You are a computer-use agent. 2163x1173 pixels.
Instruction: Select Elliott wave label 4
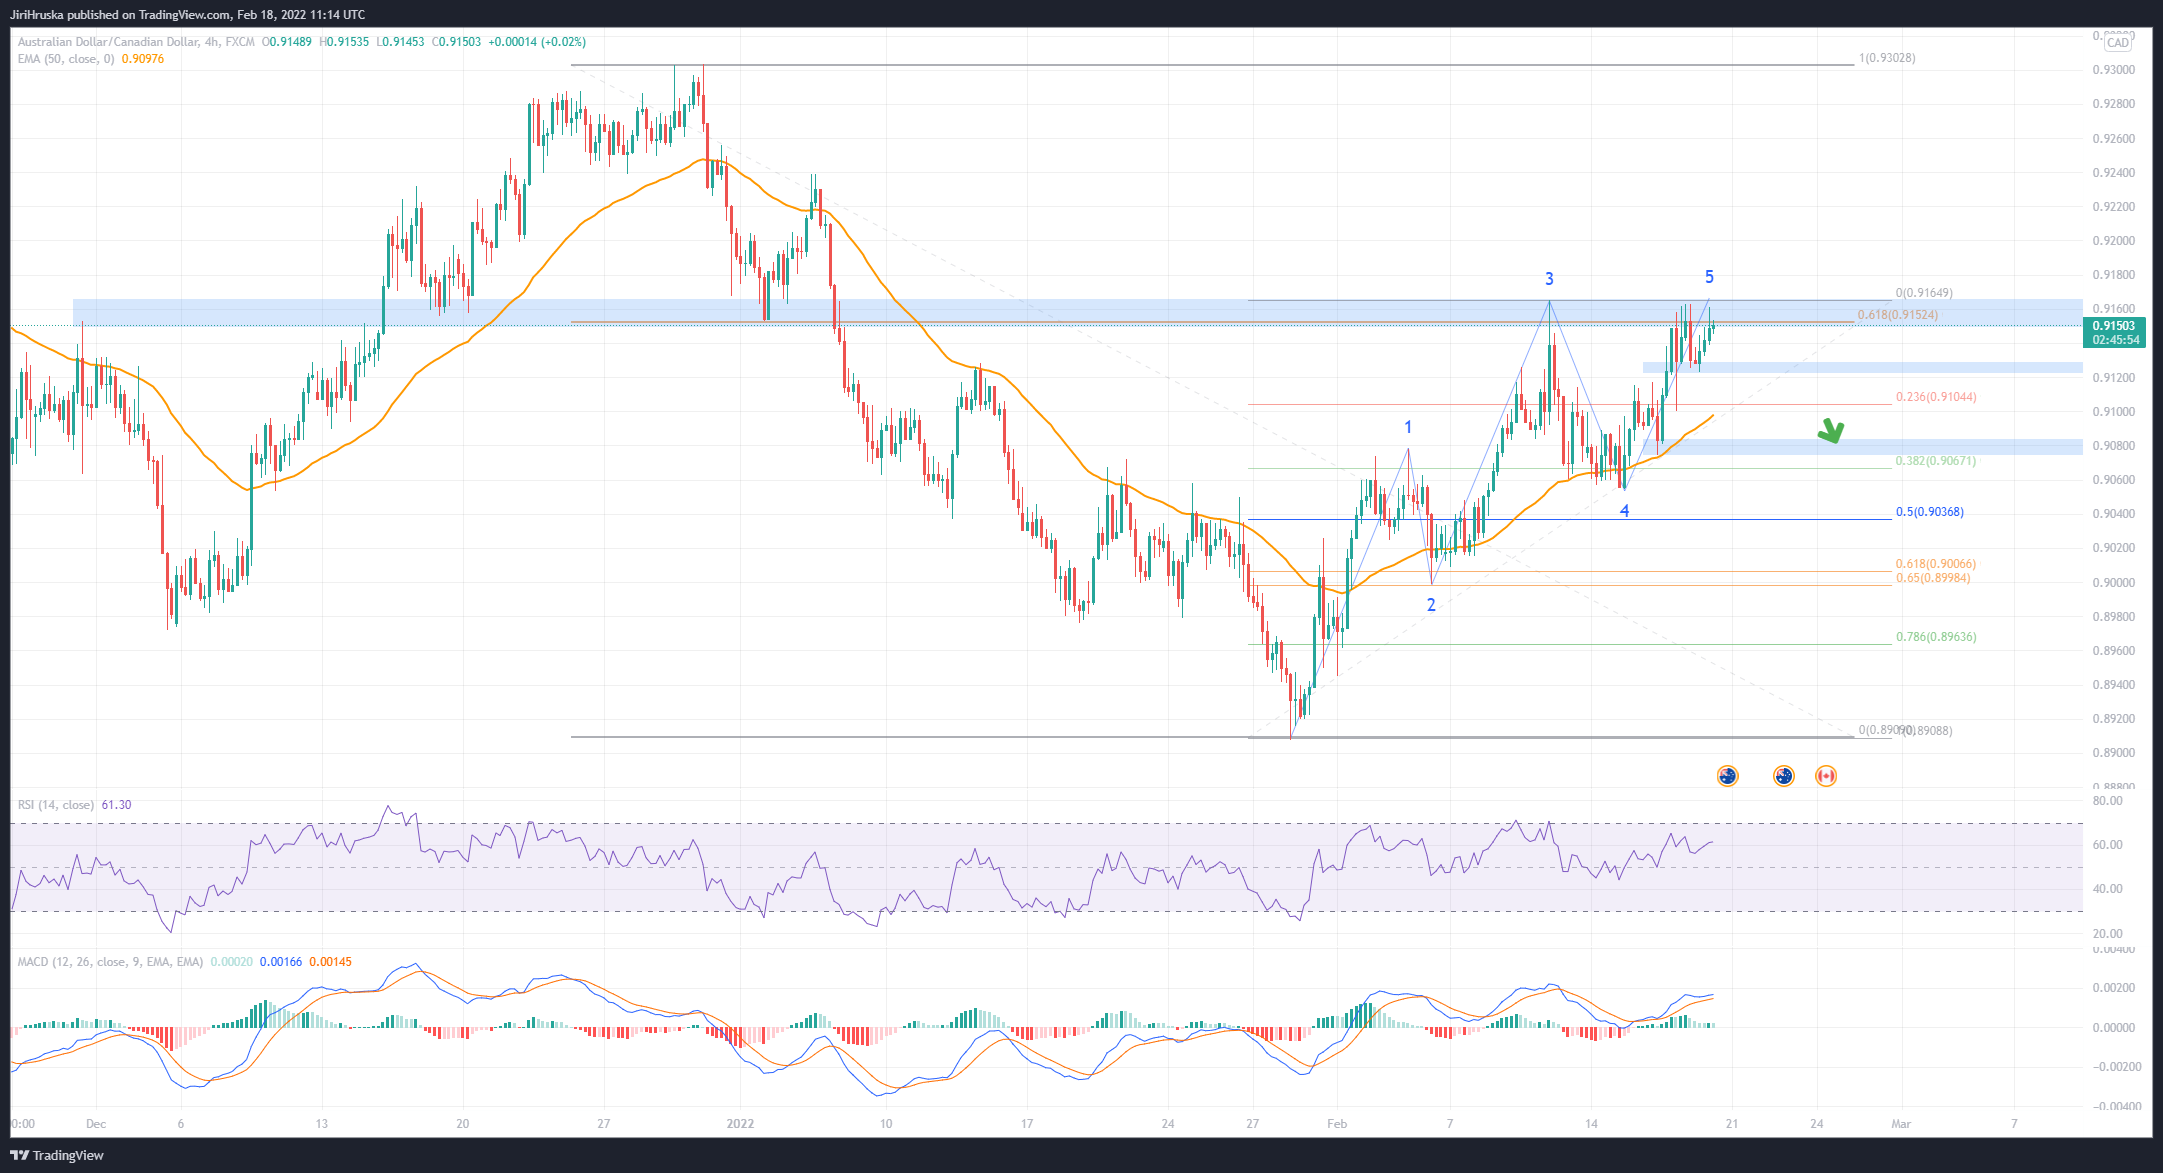click(1624, 511)
